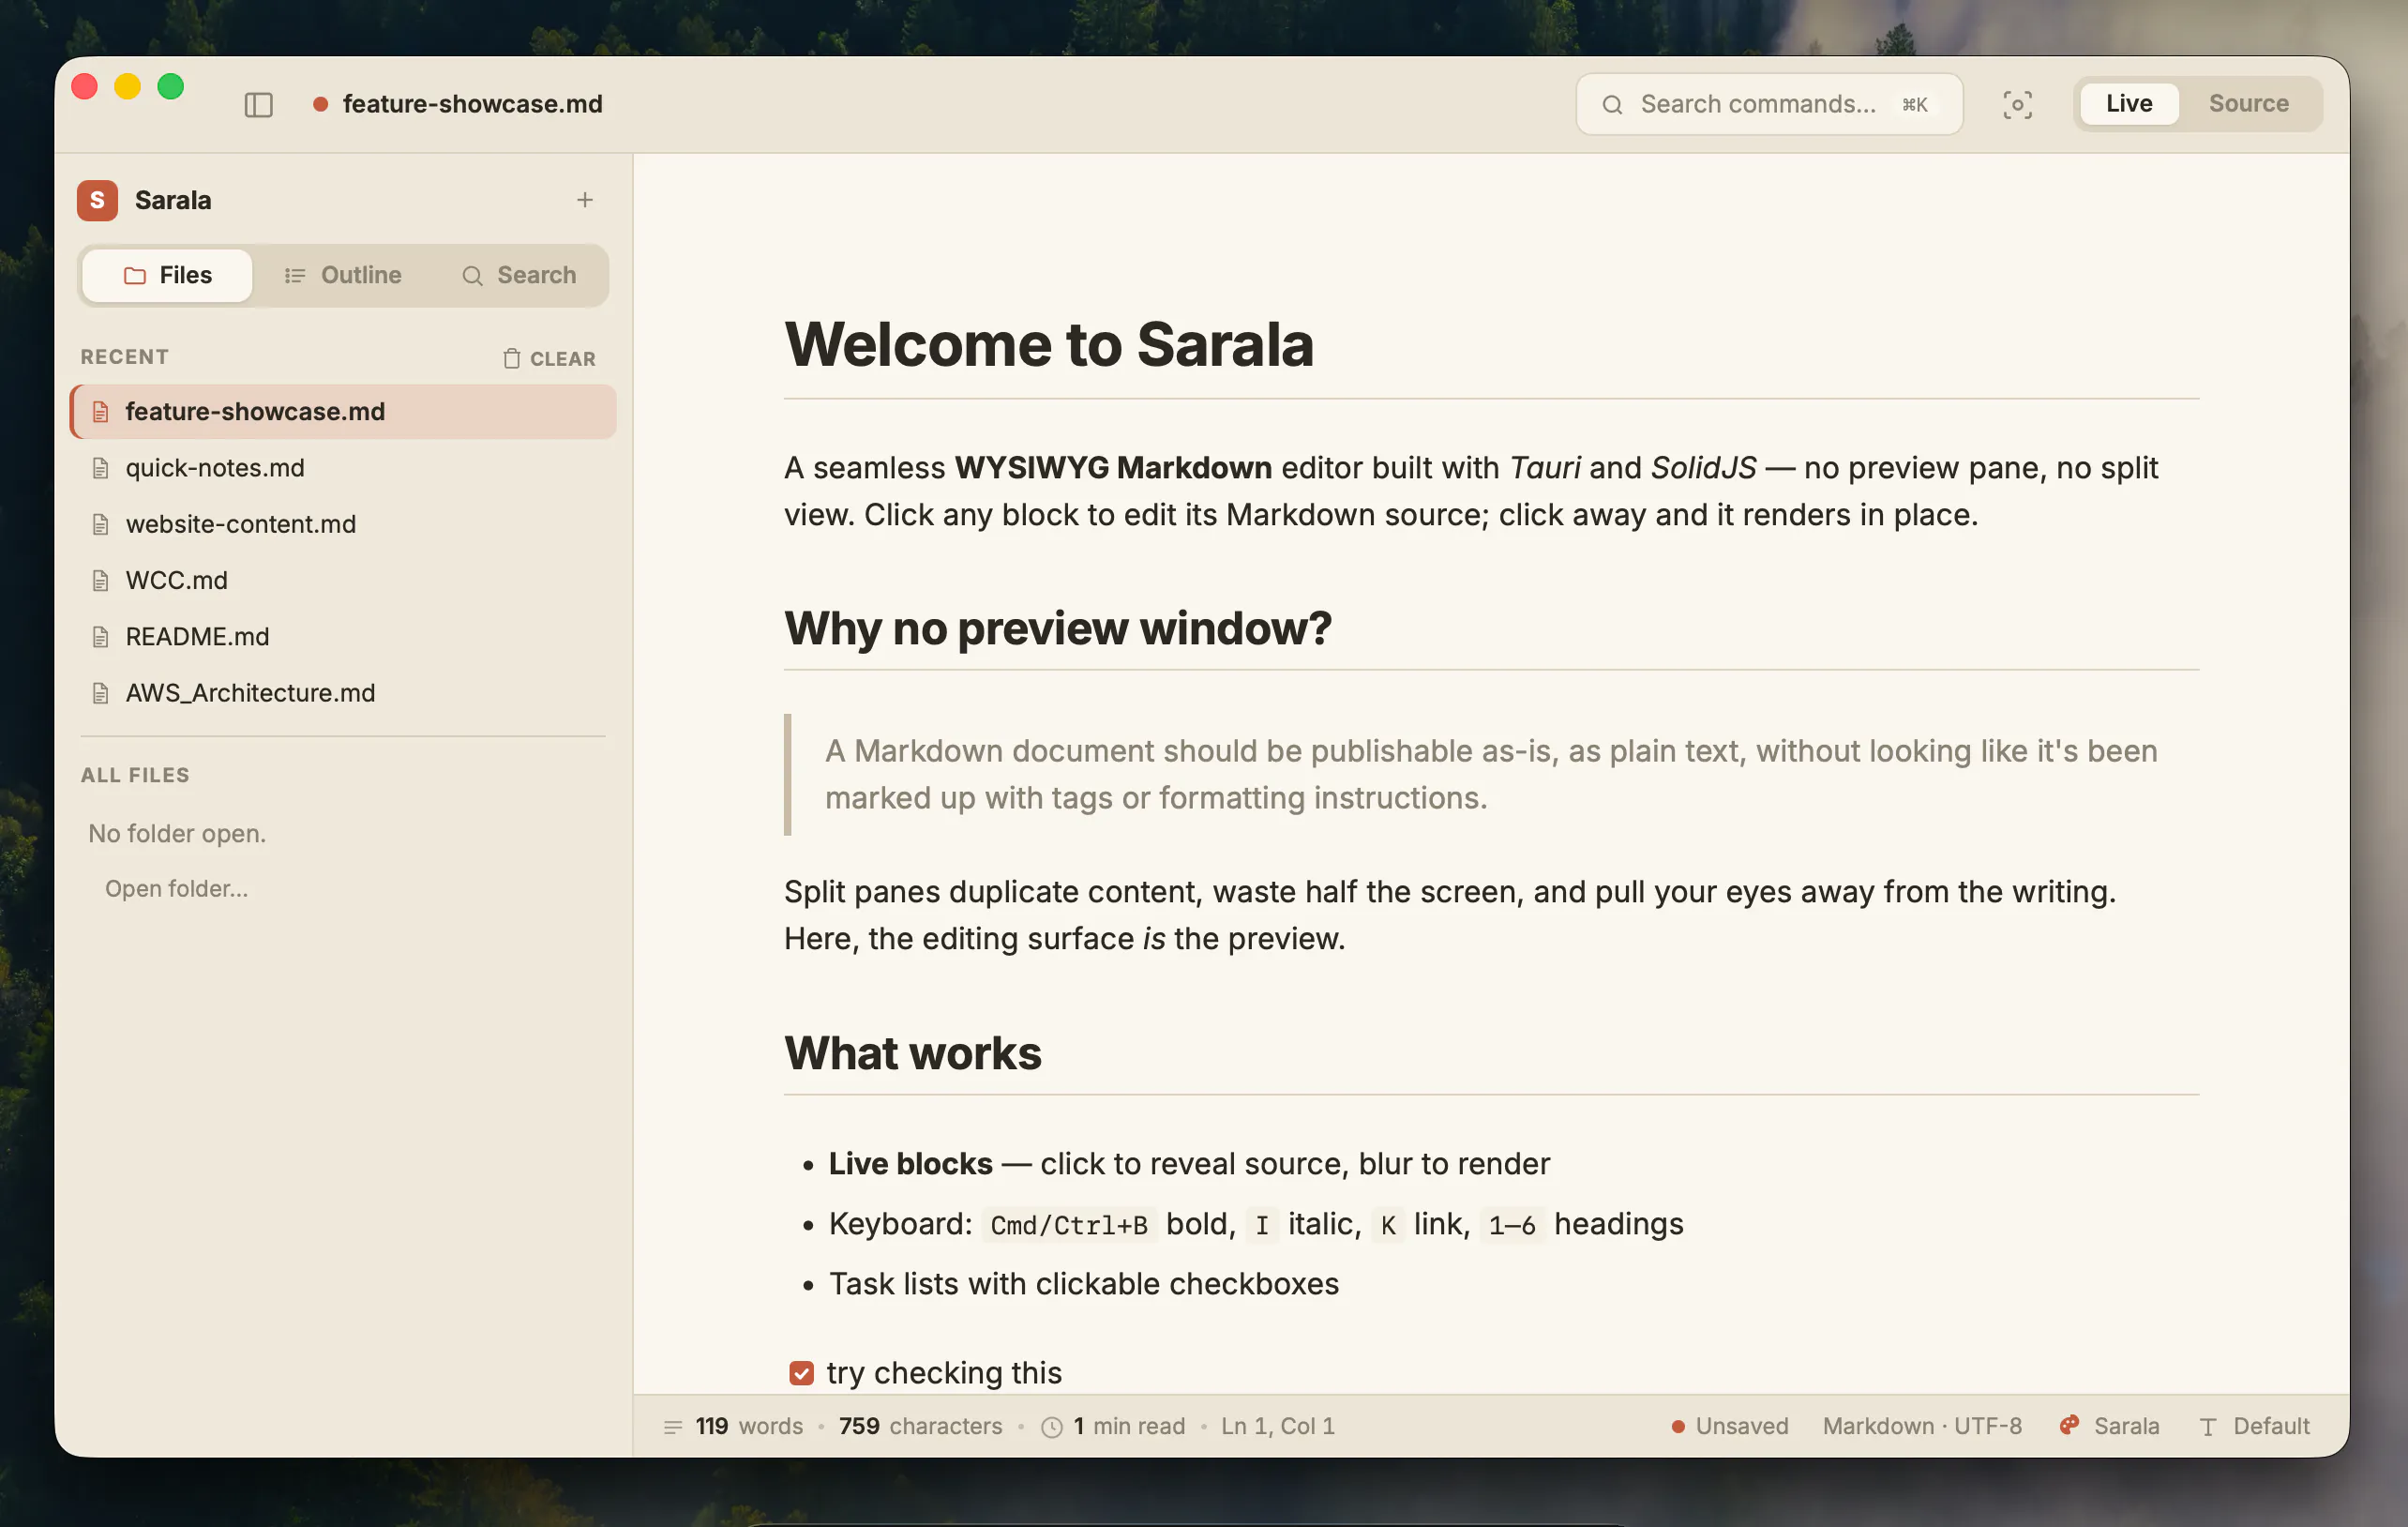Click the Live blocks bullet item
Viewport: 2408px width, 1527px height.
[x=1189, y=1164]
